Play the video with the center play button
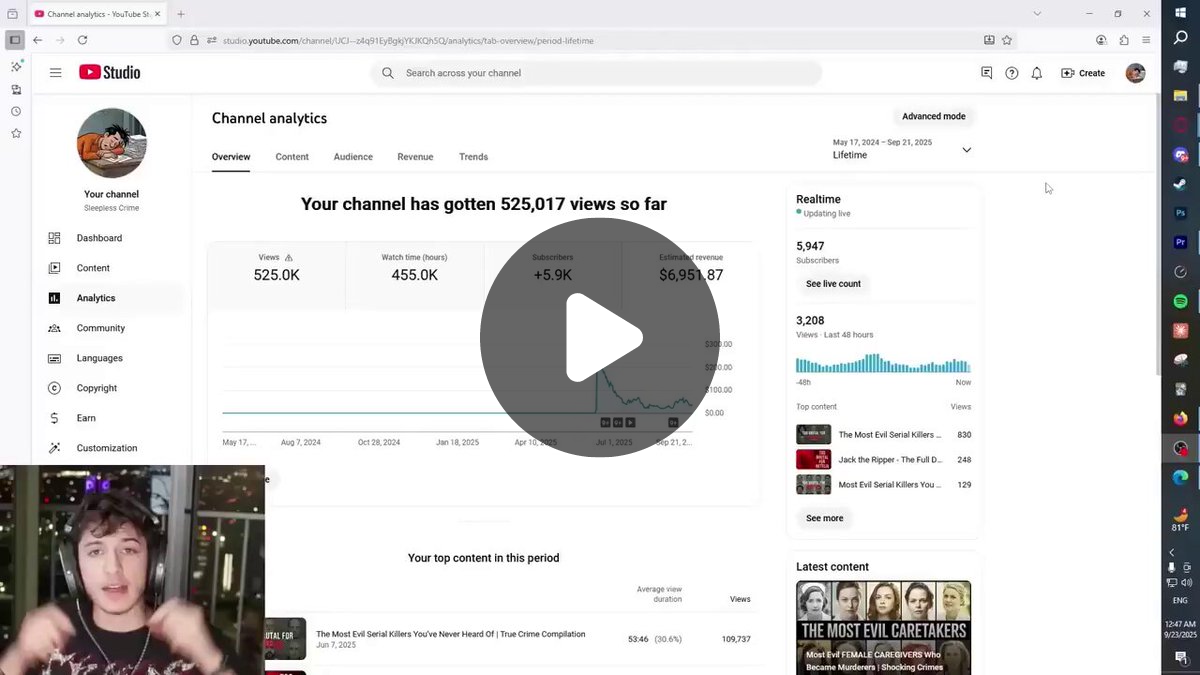The width and height of the screenshot is (1200, 675). 600,338
